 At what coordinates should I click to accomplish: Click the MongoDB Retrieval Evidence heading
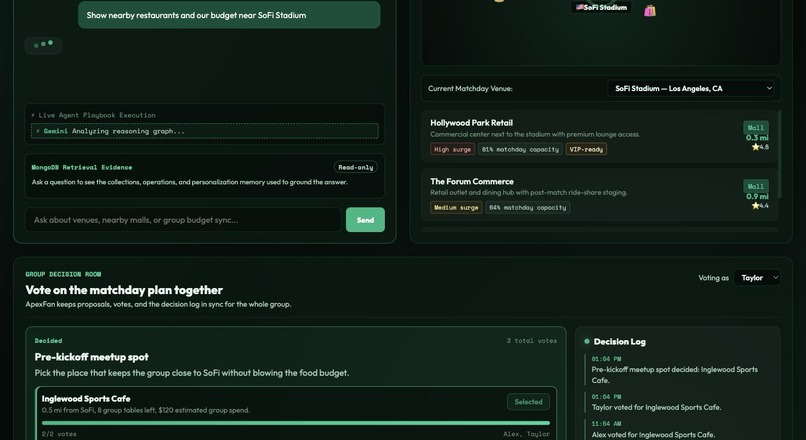pyautogui.click(x=82, y=167)
